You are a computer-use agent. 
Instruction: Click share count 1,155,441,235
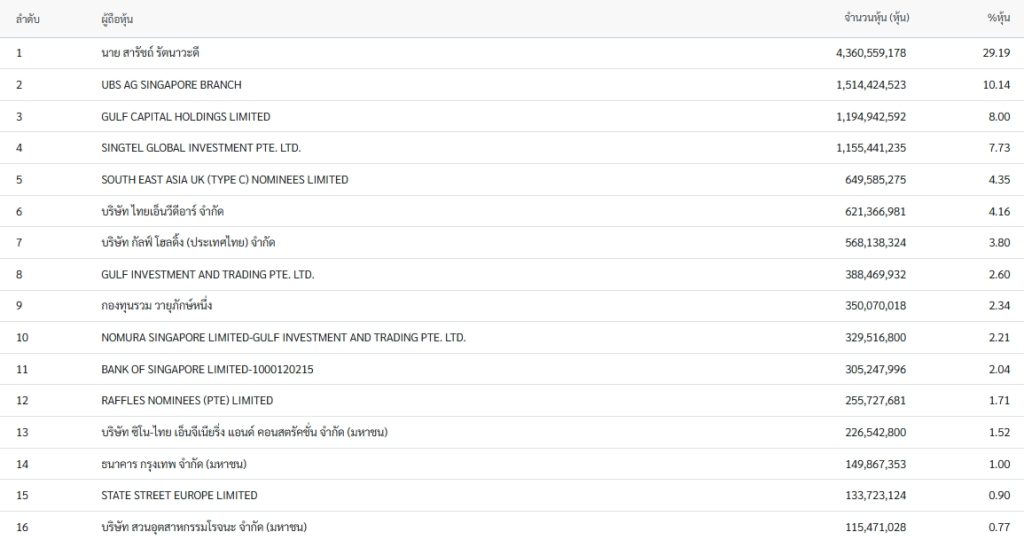pos(871,148)
